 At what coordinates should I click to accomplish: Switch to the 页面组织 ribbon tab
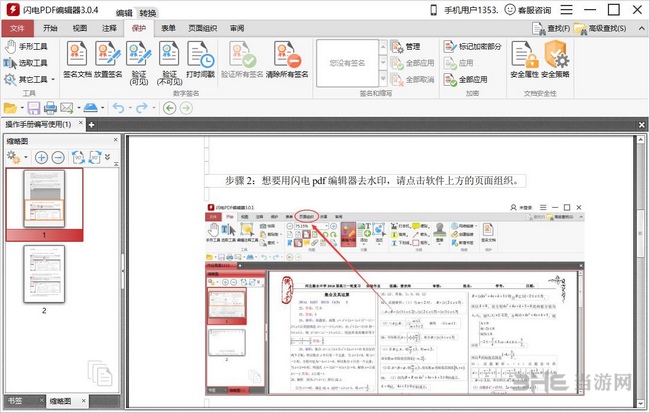pos(202,28)
